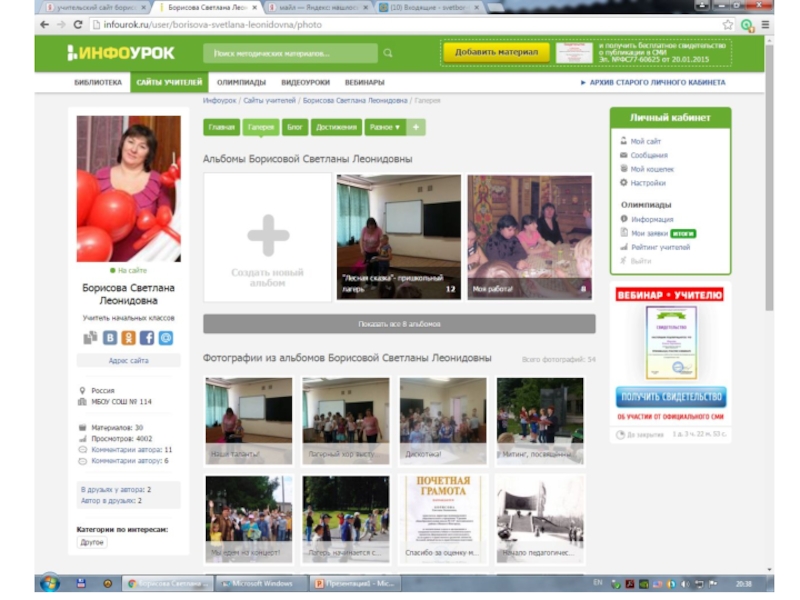
Task: Expand the Разное dropdown
Action: [385, 127]
